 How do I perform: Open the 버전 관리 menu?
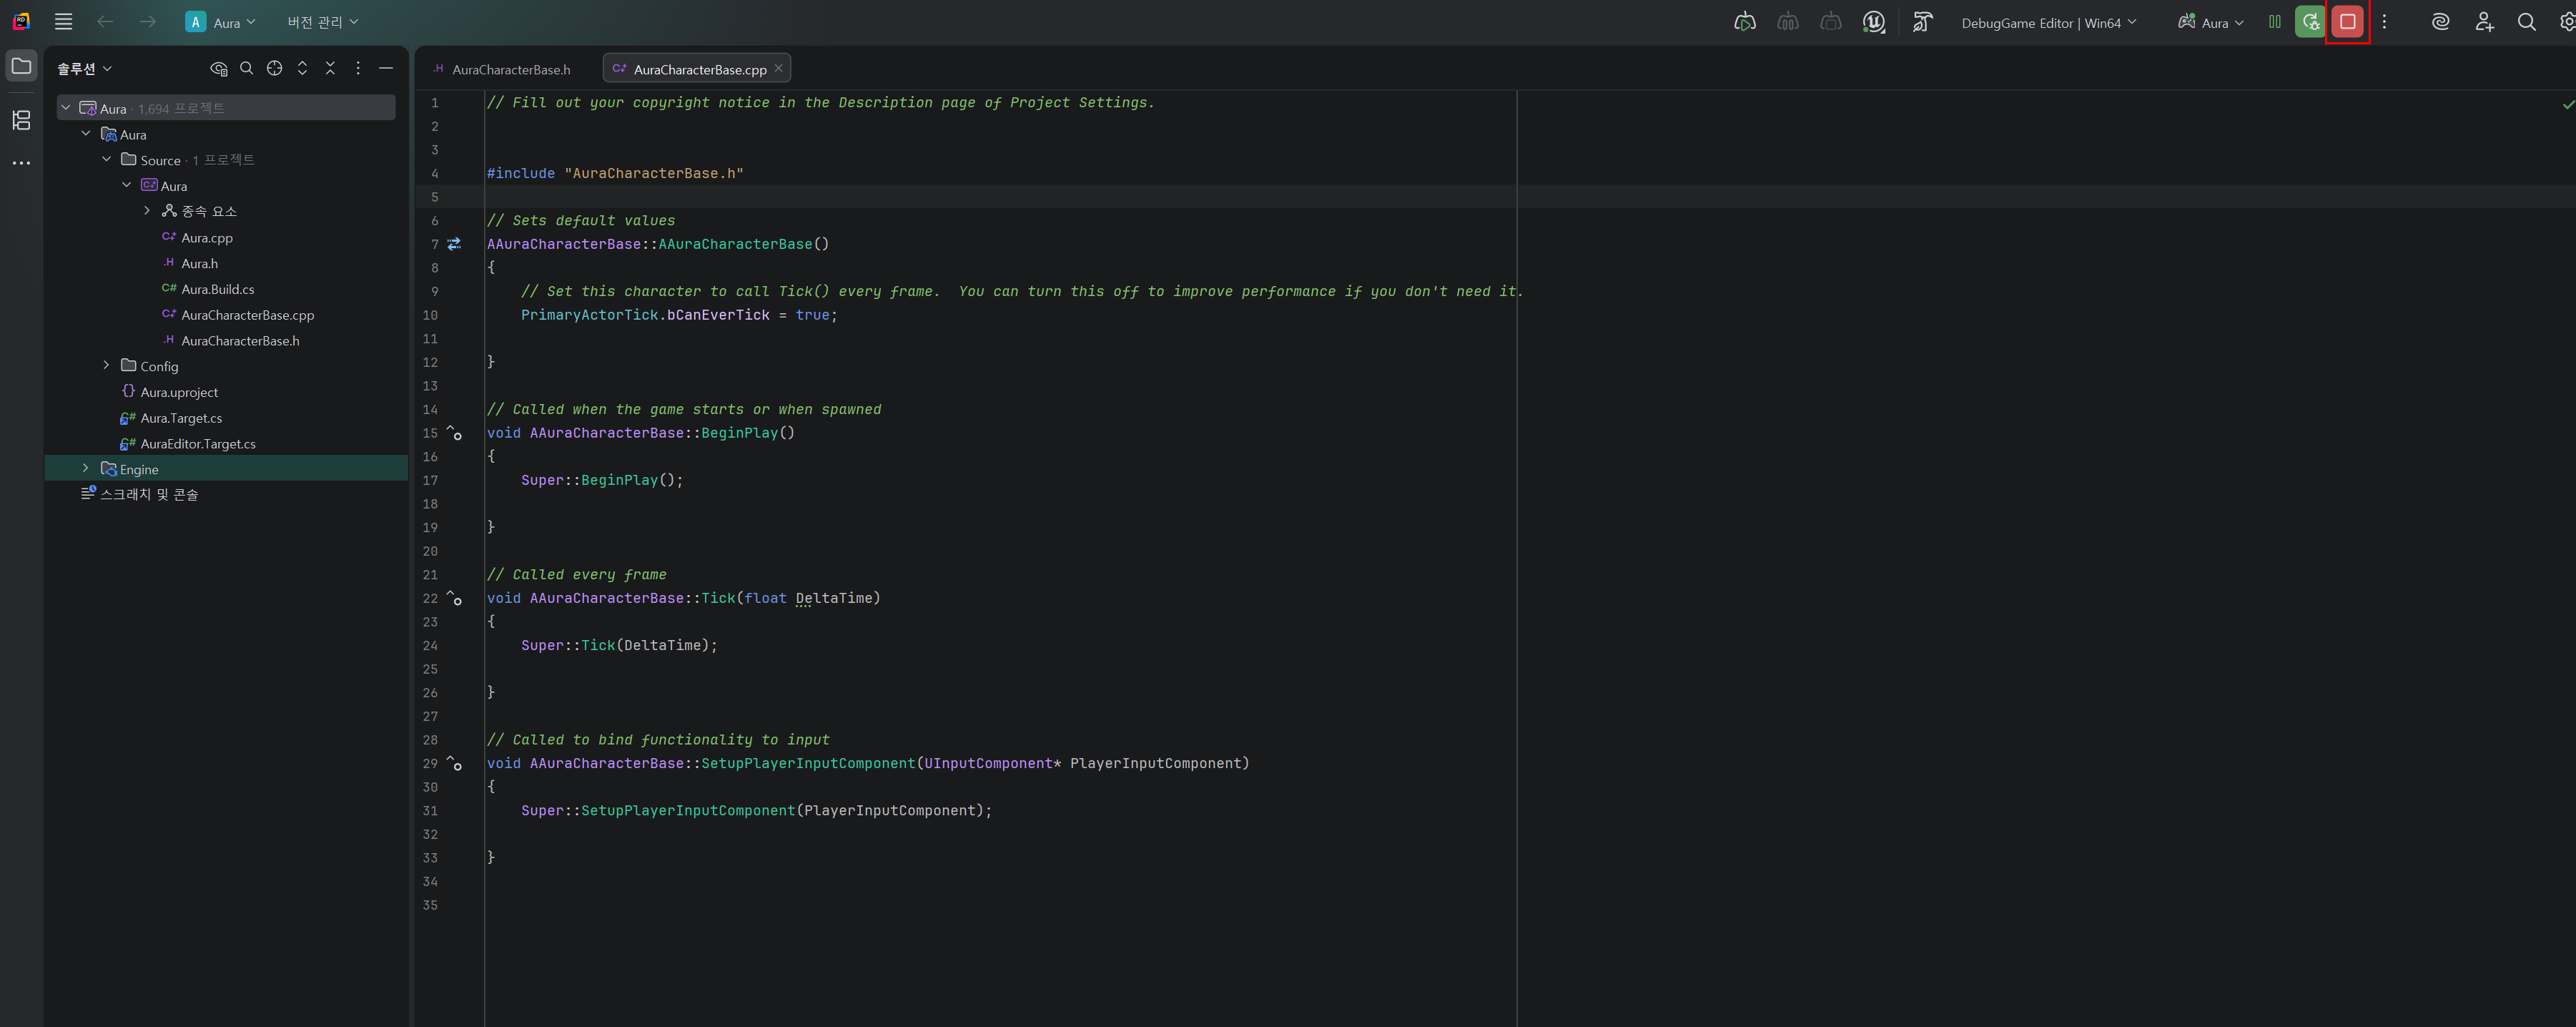pyautogui.click(x=322, y=22)
